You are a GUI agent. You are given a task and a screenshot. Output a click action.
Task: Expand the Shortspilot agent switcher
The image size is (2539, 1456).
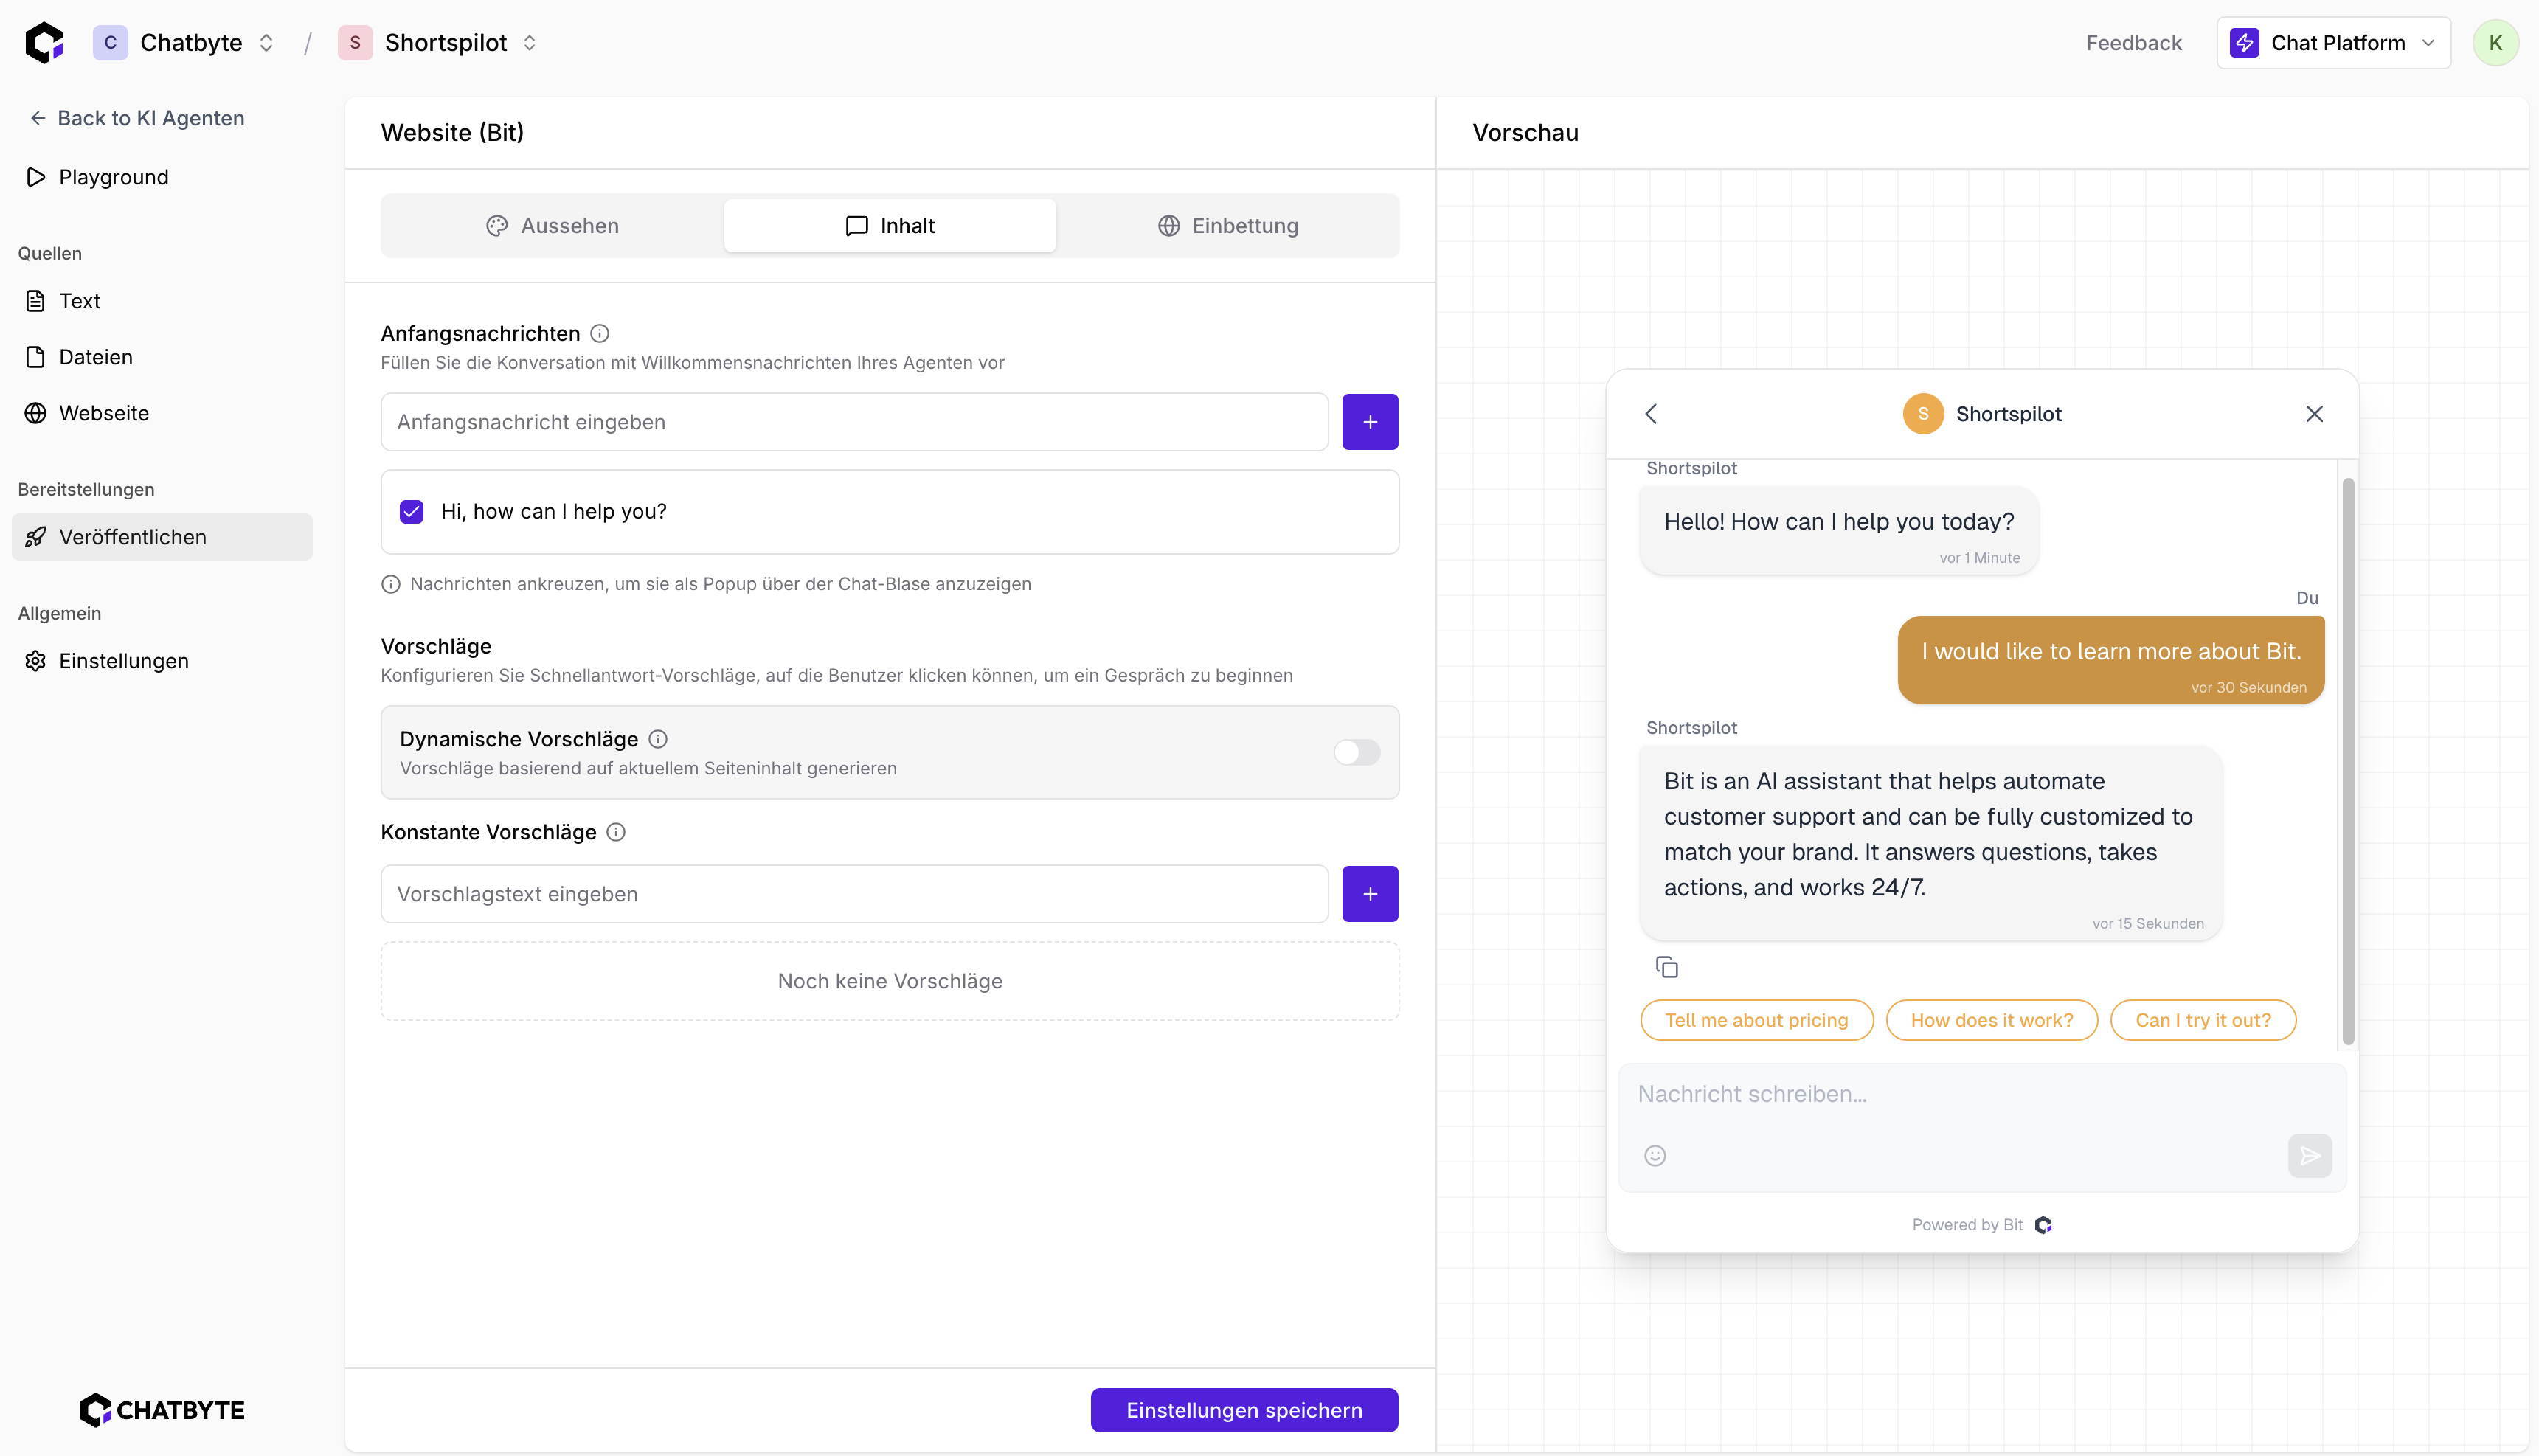(x=530, y=43)
